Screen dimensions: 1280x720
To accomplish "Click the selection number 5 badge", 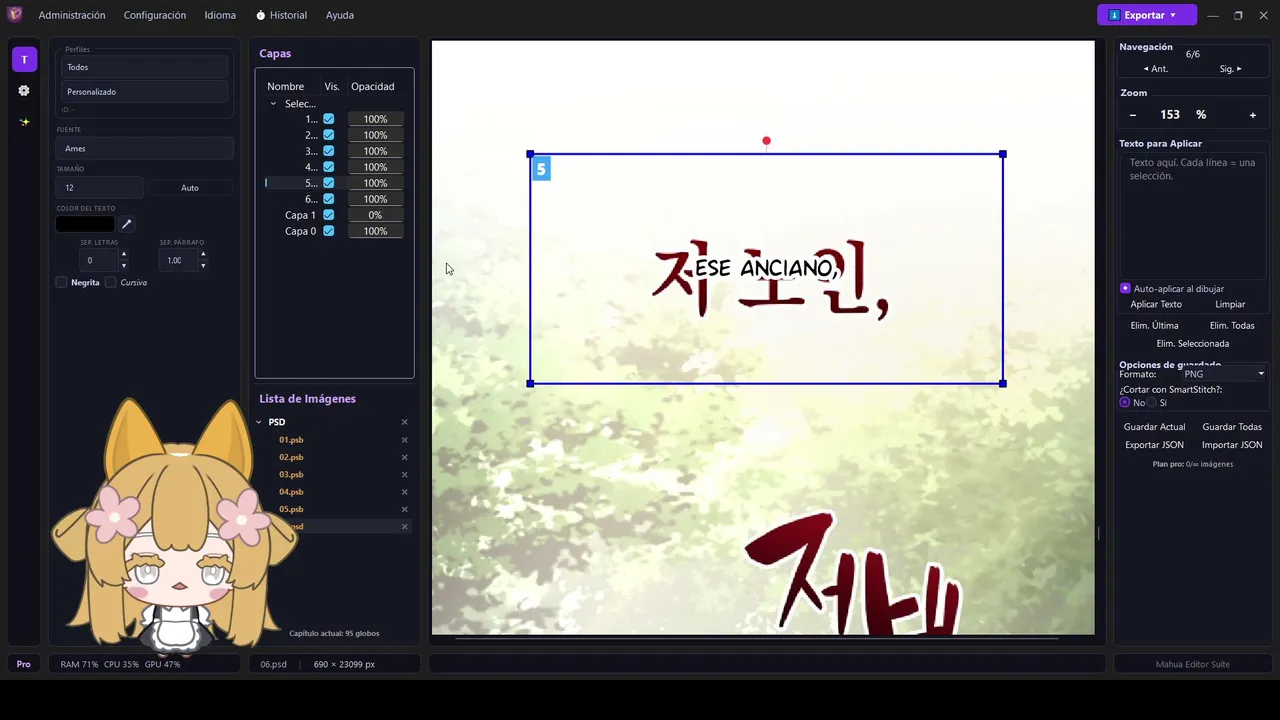I will point(541,169).
